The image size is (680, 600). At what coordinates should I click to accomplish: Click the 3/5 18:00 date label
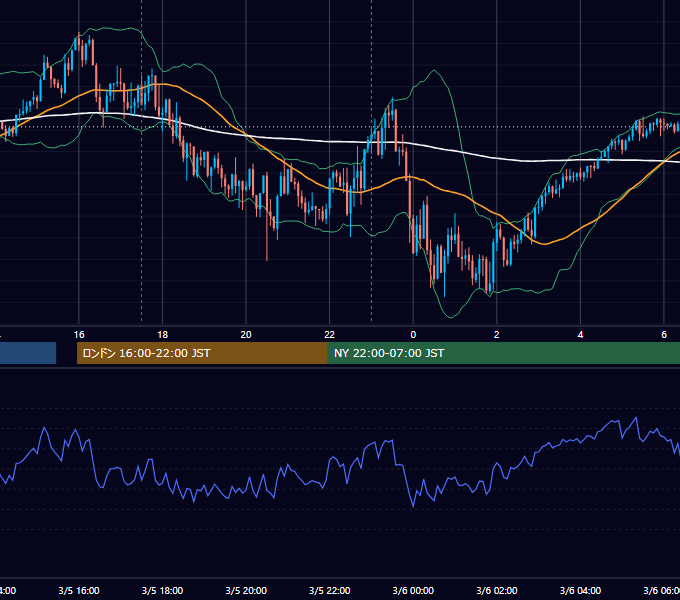(163, 590)
